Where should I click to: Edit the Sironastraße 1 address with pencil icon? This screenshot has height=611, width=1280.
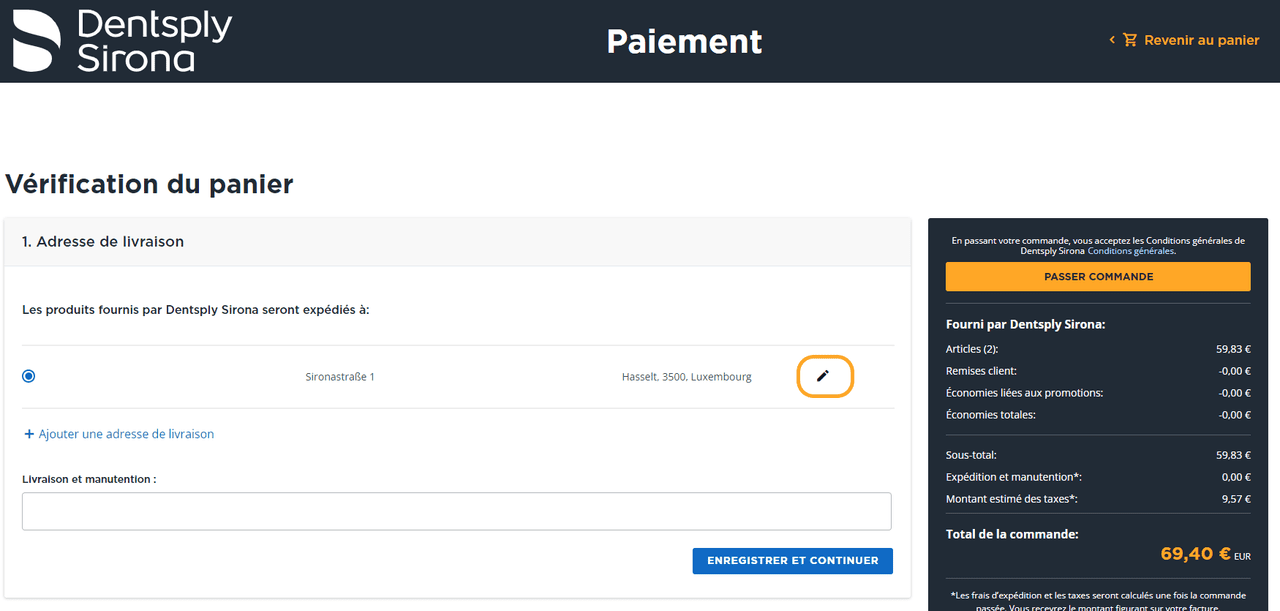[824, 376]
